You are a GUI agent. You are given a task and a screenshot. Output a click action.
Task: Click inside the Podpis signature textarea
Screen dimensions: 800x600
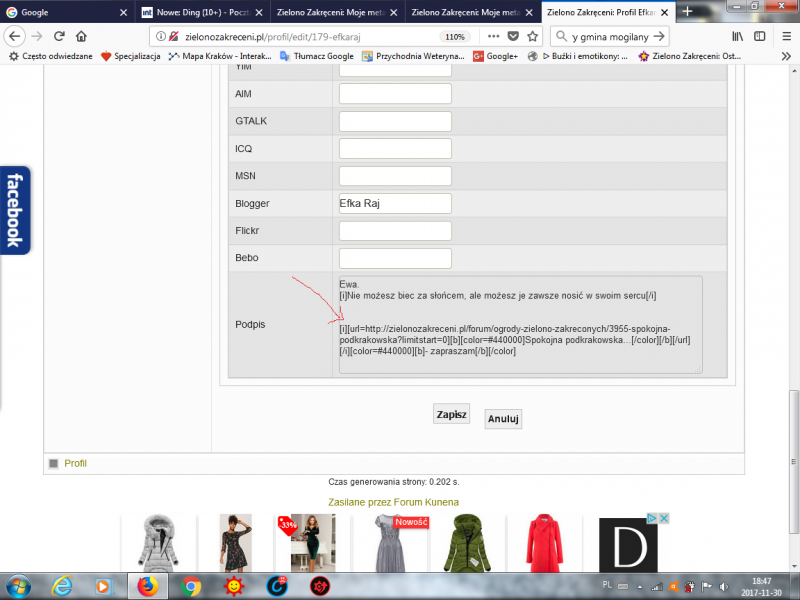click(x=520, y=325)
